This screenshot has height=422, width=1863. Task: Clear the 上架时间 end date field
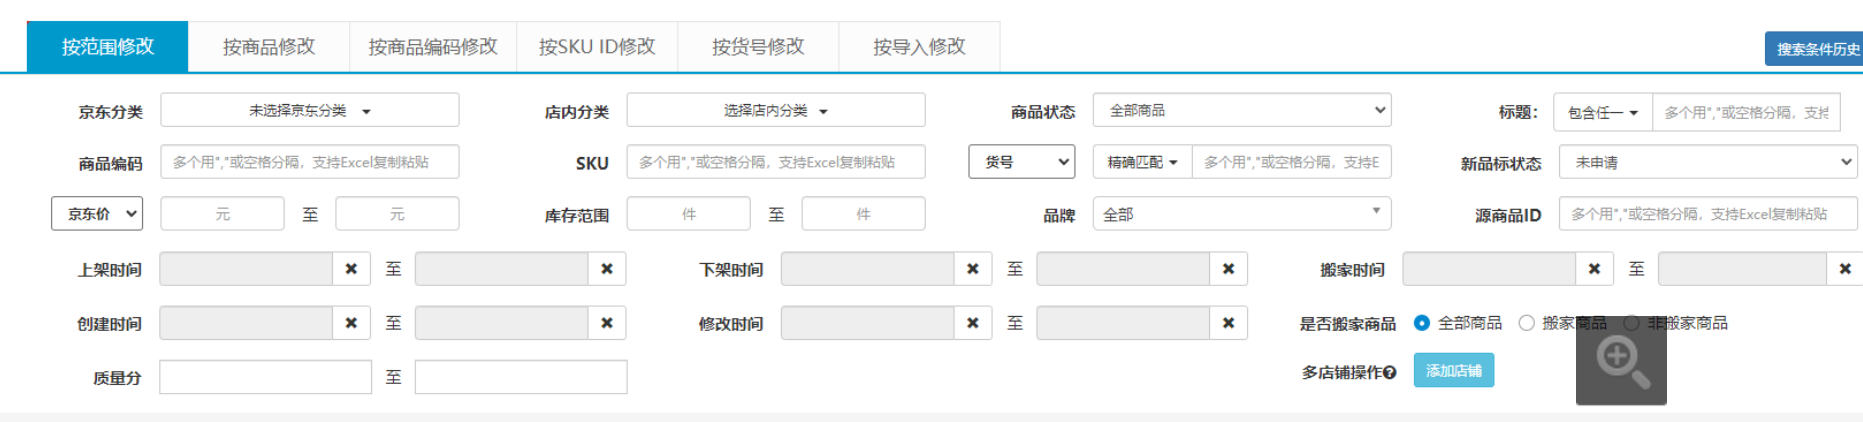(x=606, y=269)
